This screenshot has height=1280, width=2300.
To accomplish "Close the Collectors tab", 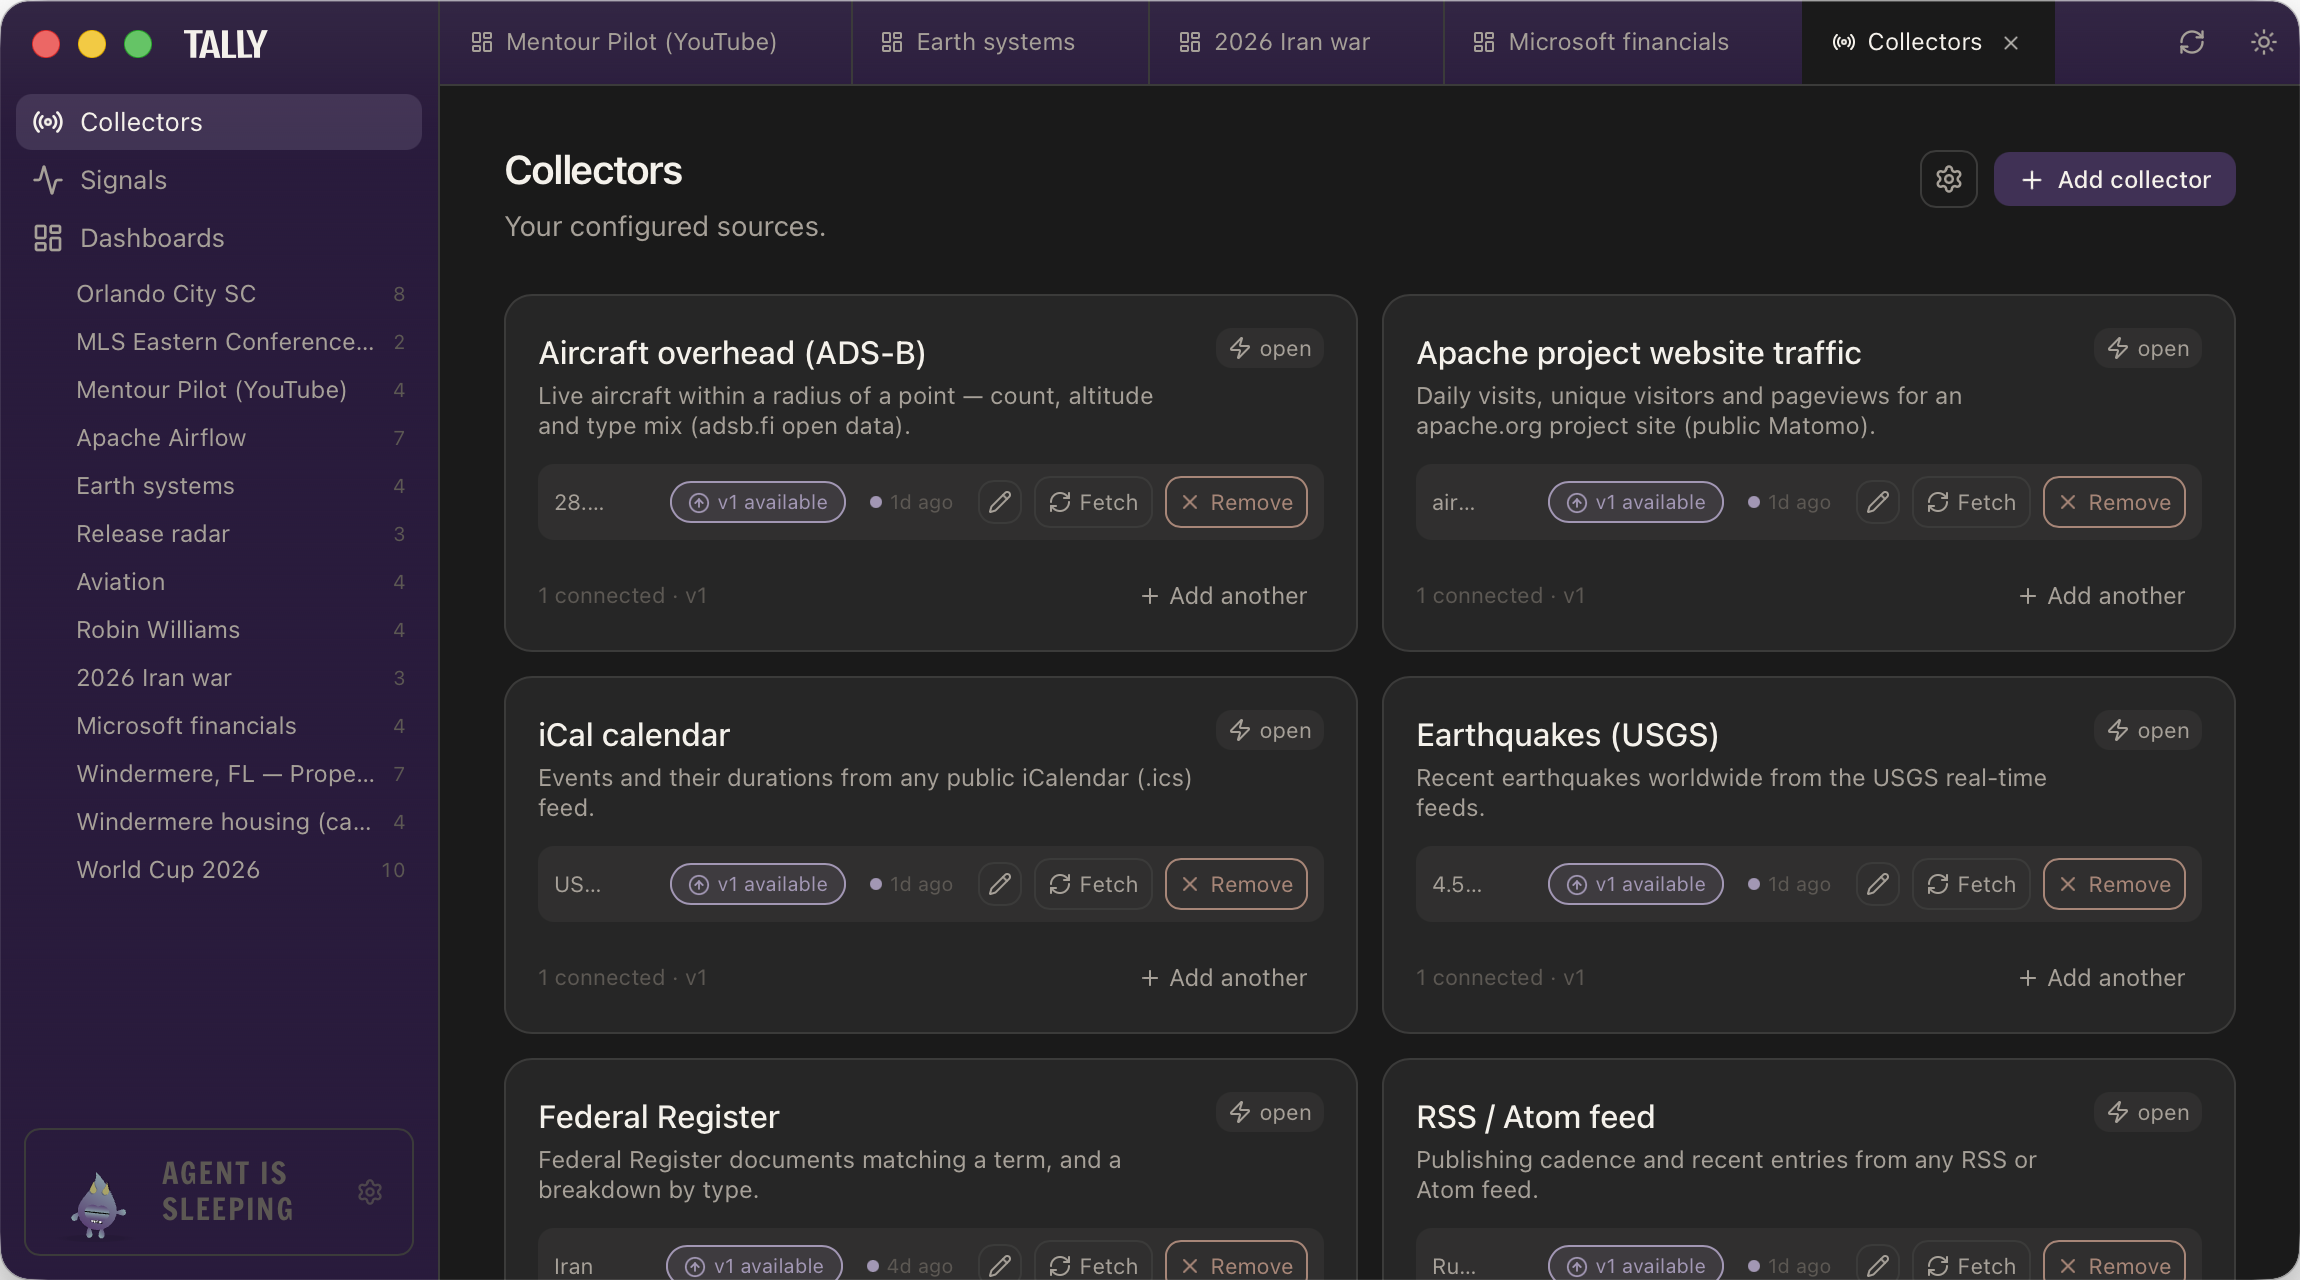I will pos(2011,43).
